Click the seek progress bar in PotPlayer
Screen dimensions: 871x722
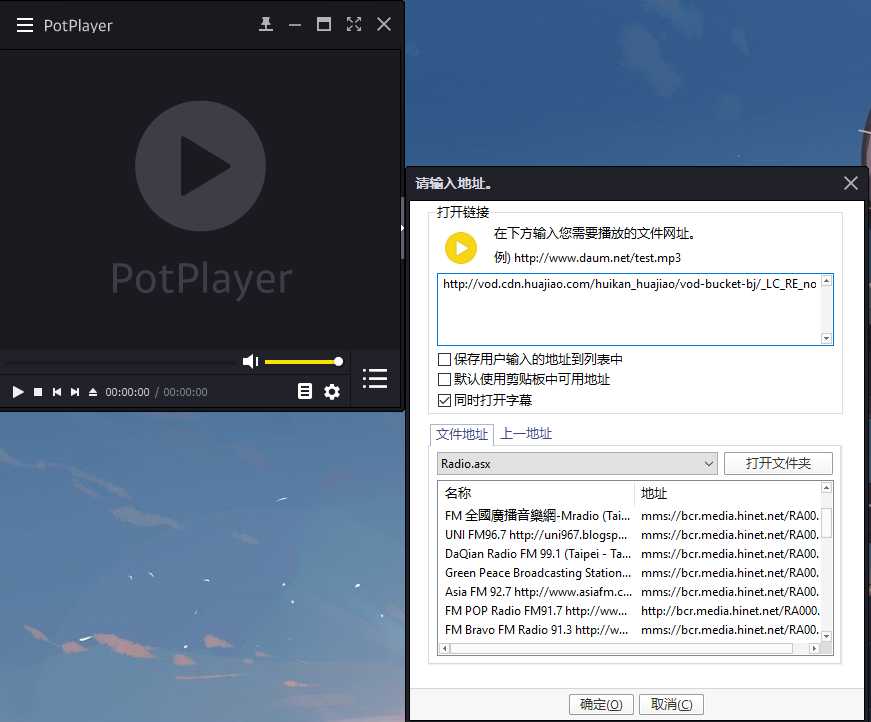click(119, 363)
